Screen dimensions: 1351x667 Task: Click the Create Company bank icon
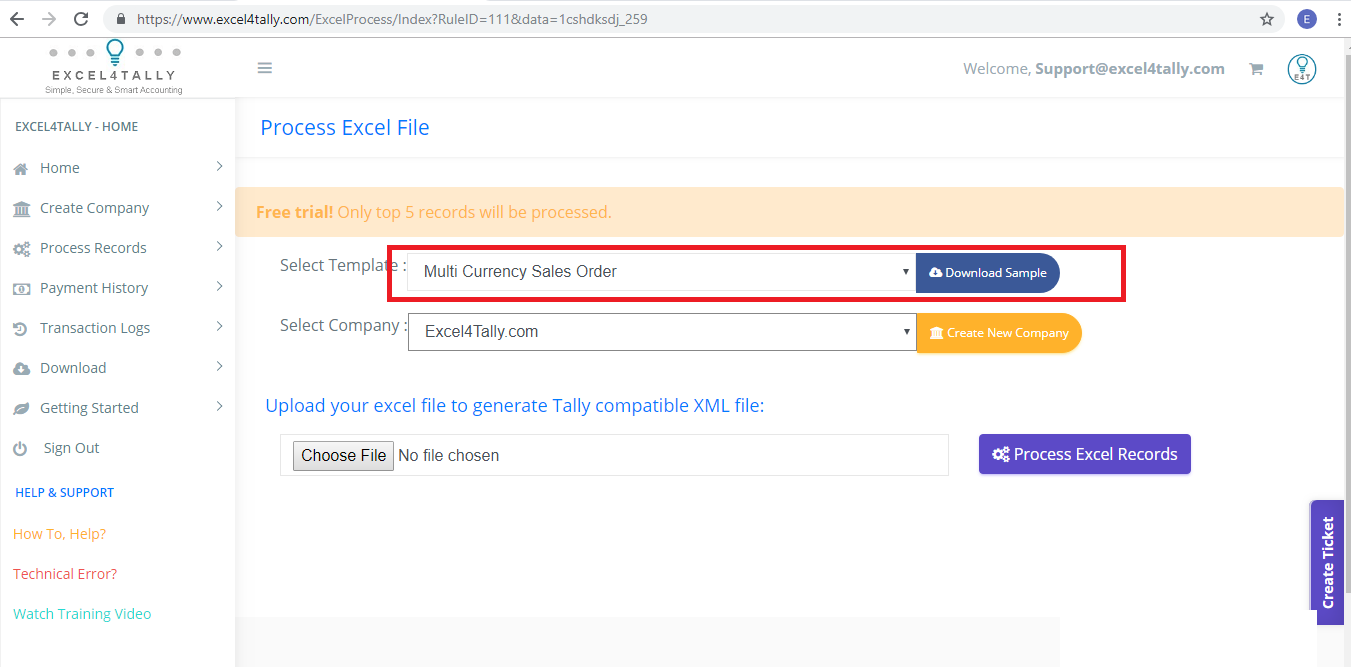tap(21, 209)
